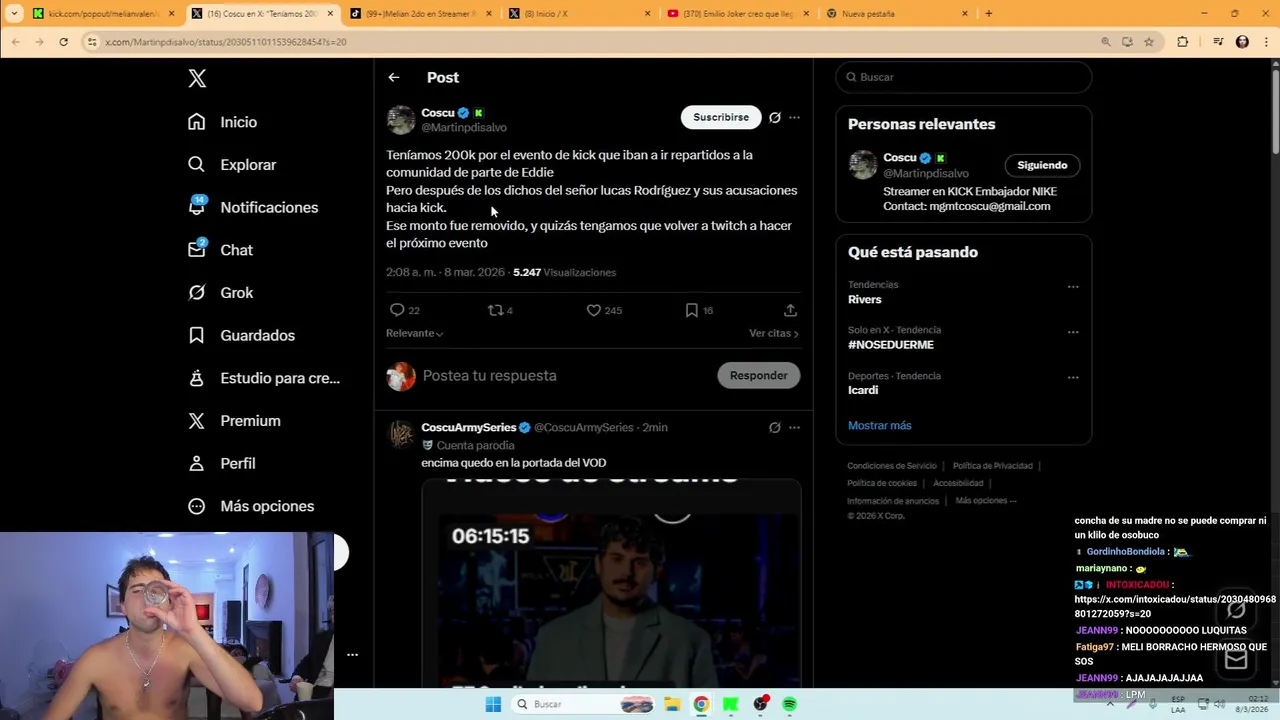Open Coscu's profile avatar on post
This screenshot has height=720, width=1280.
coord(401,119)
